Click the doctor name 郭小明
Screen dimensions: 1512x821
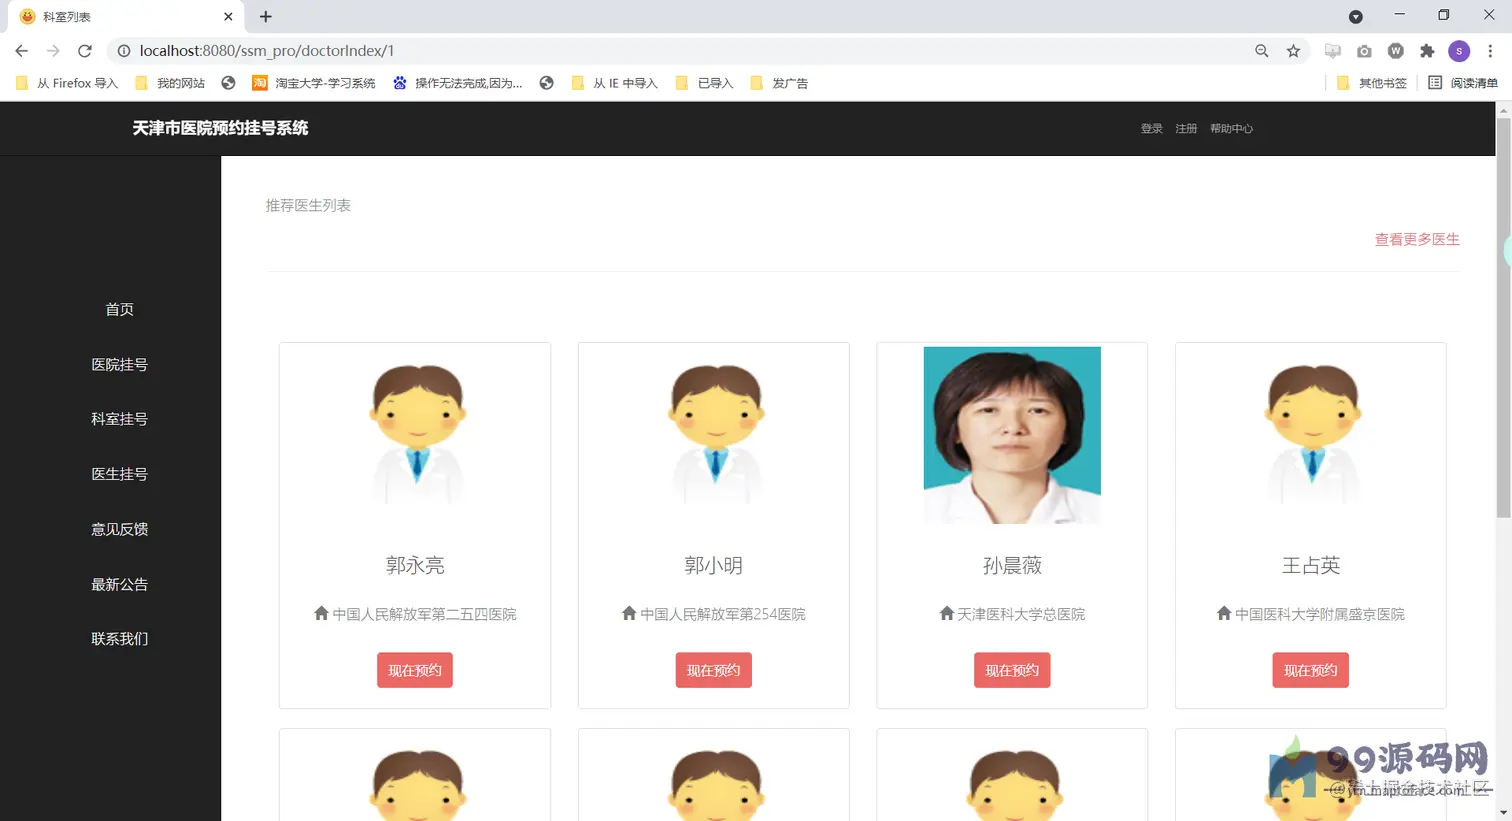(714, 566)
